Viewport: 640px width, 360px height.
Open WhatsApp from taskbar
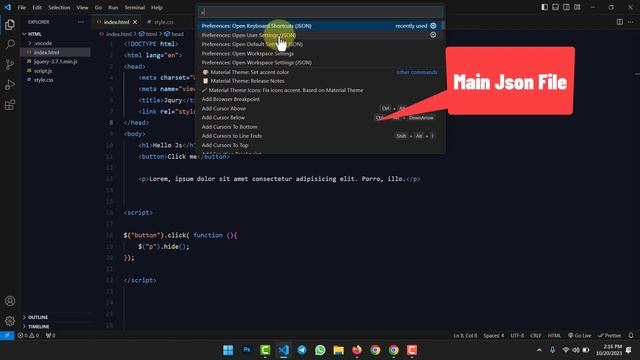320,350
